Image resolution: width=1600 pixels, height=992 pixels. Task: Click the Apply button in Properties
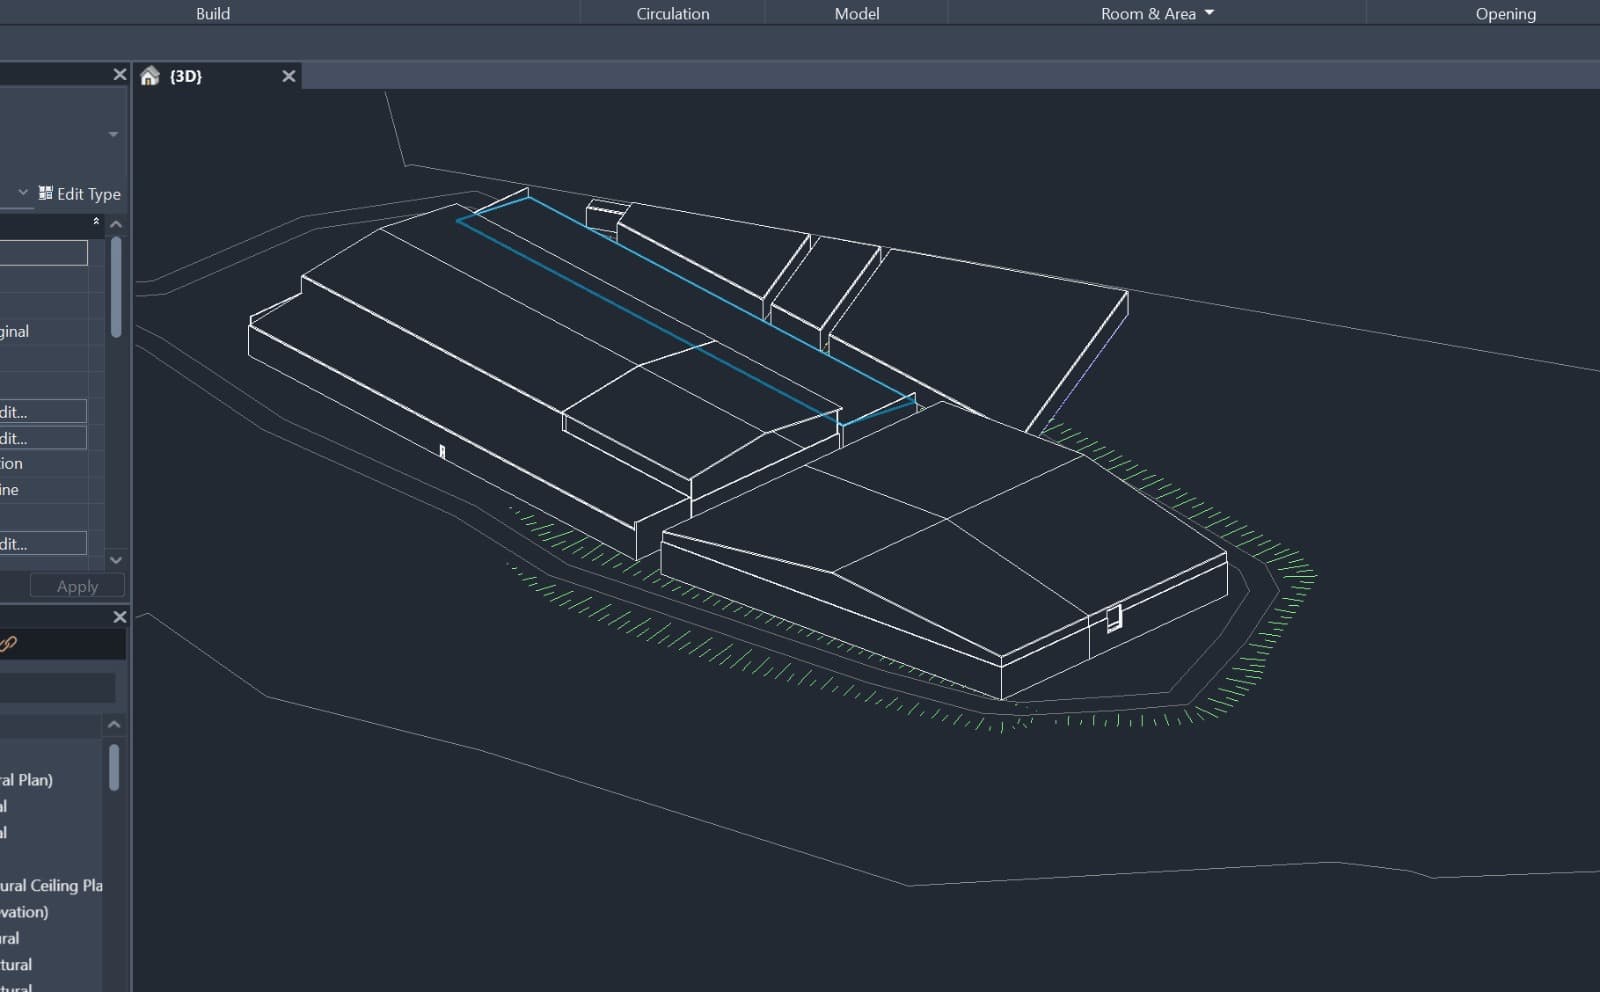[x=77, y=586]
